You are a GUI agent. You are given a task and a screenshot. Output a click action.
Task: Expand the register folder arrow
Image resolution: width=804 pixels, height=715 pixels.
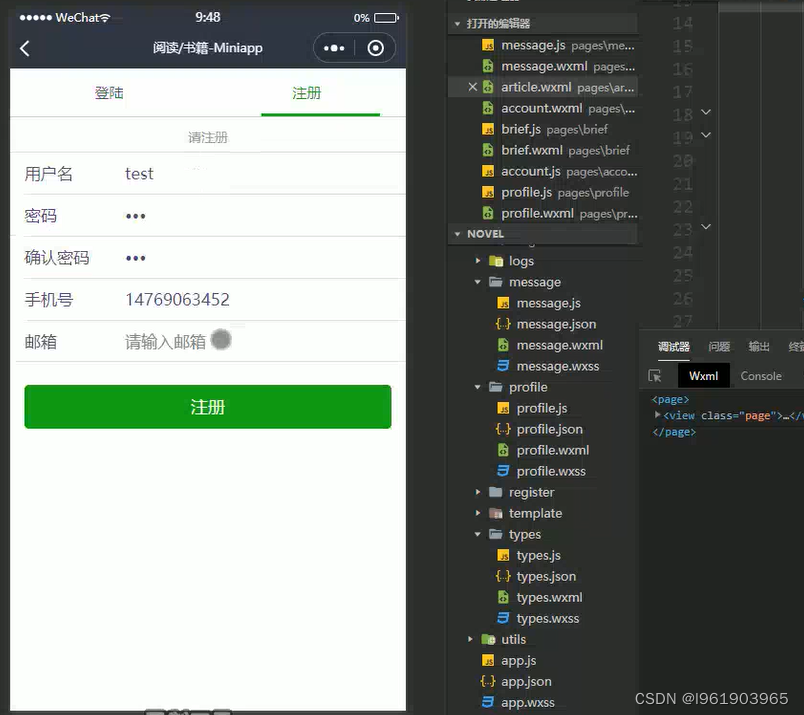(x=477, y=492)
